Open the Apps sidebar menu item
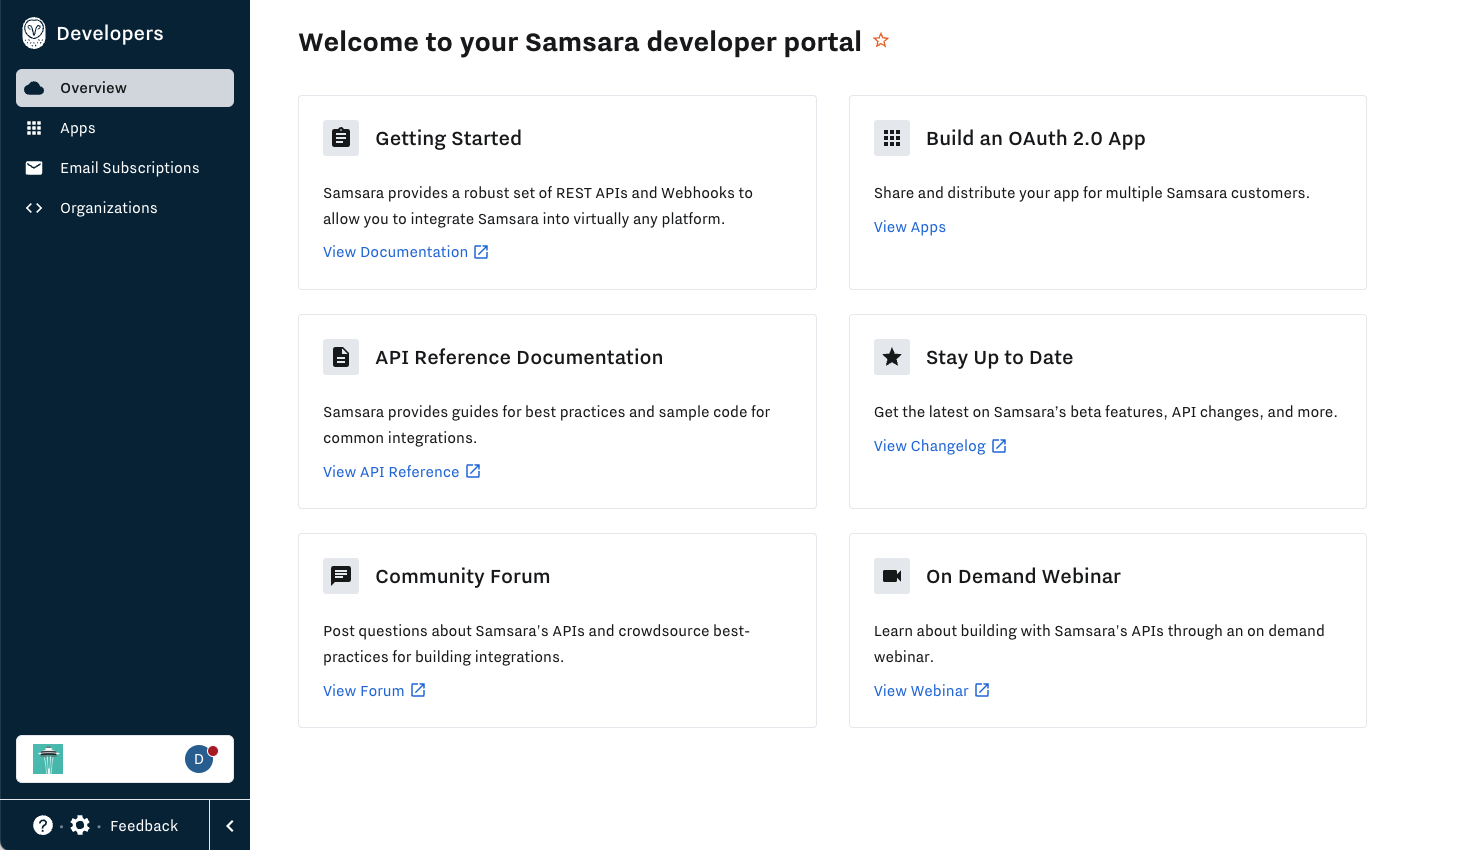This screenshot has width=1478, height=850. click(x=78, y=128)
